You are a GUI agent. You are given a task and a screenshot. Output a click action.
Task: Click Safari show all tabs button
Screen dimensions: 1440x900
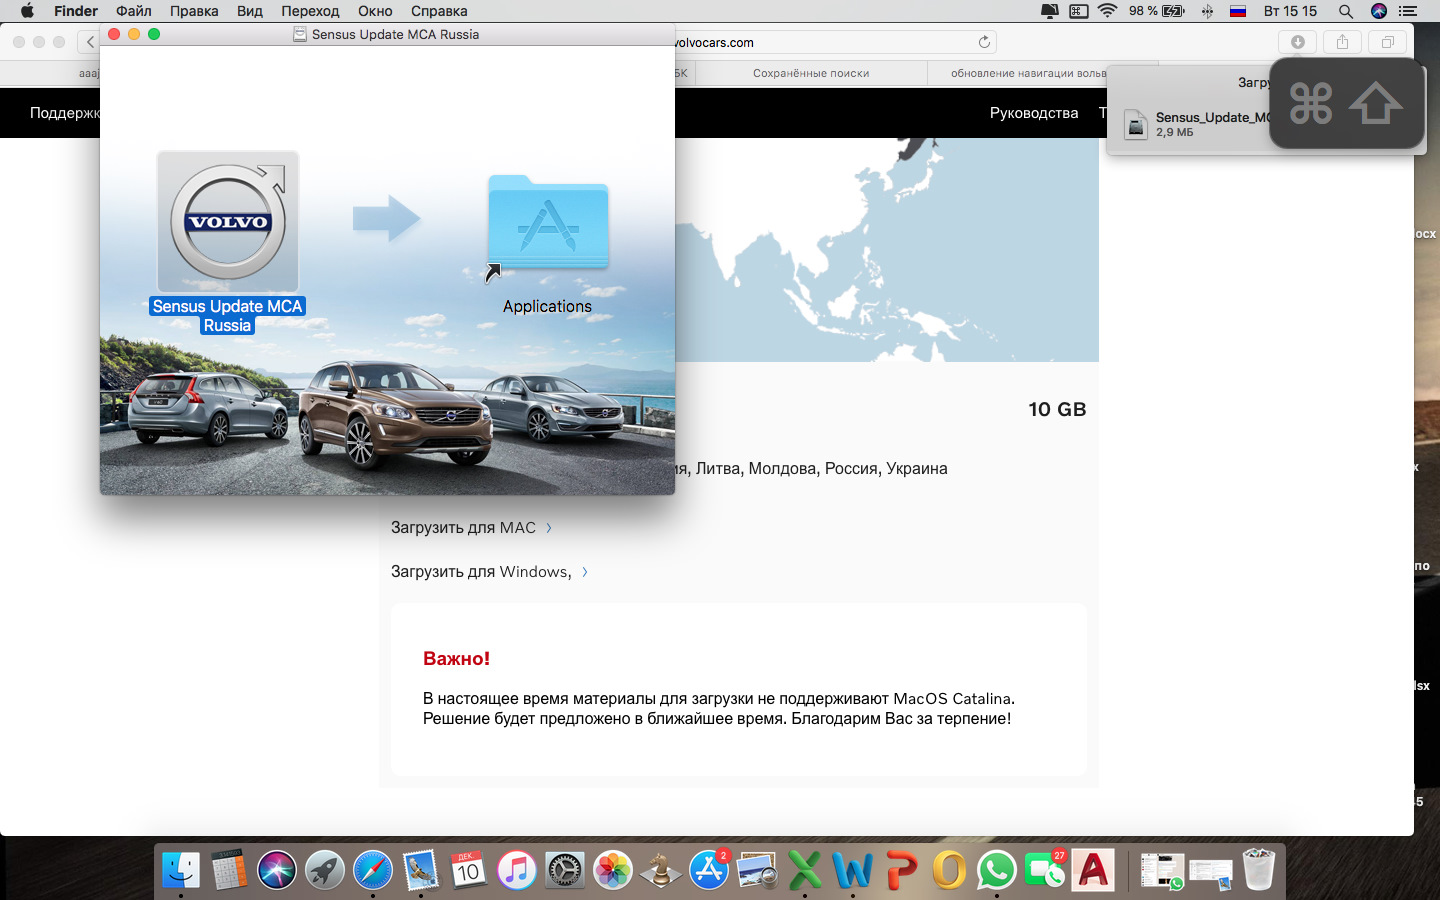(1388, 42)
